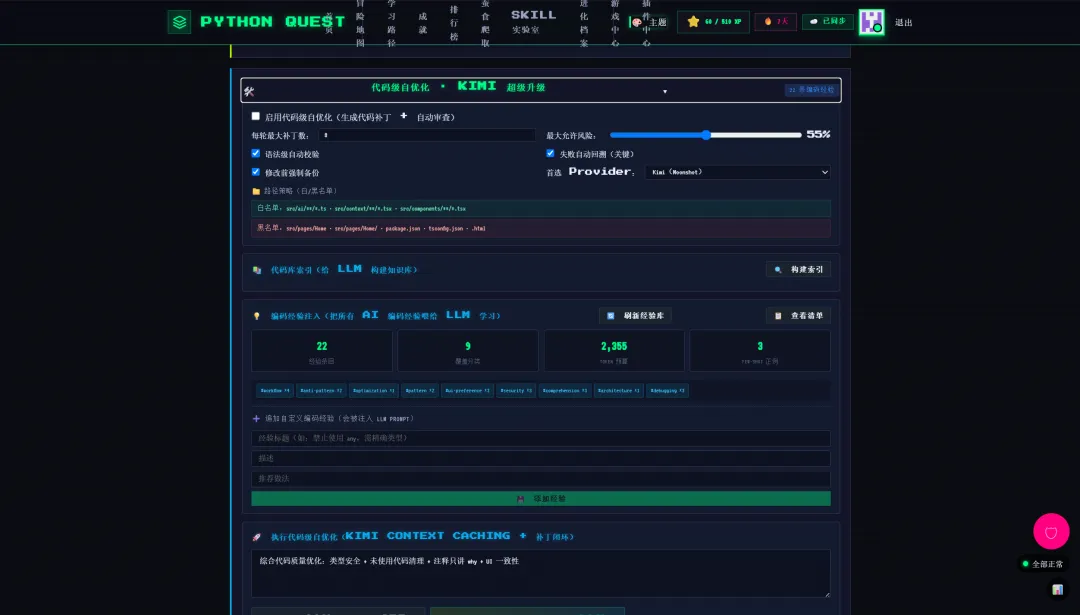
Task: Click the books icon beside 代码库索引
Action: pos(257,270)
